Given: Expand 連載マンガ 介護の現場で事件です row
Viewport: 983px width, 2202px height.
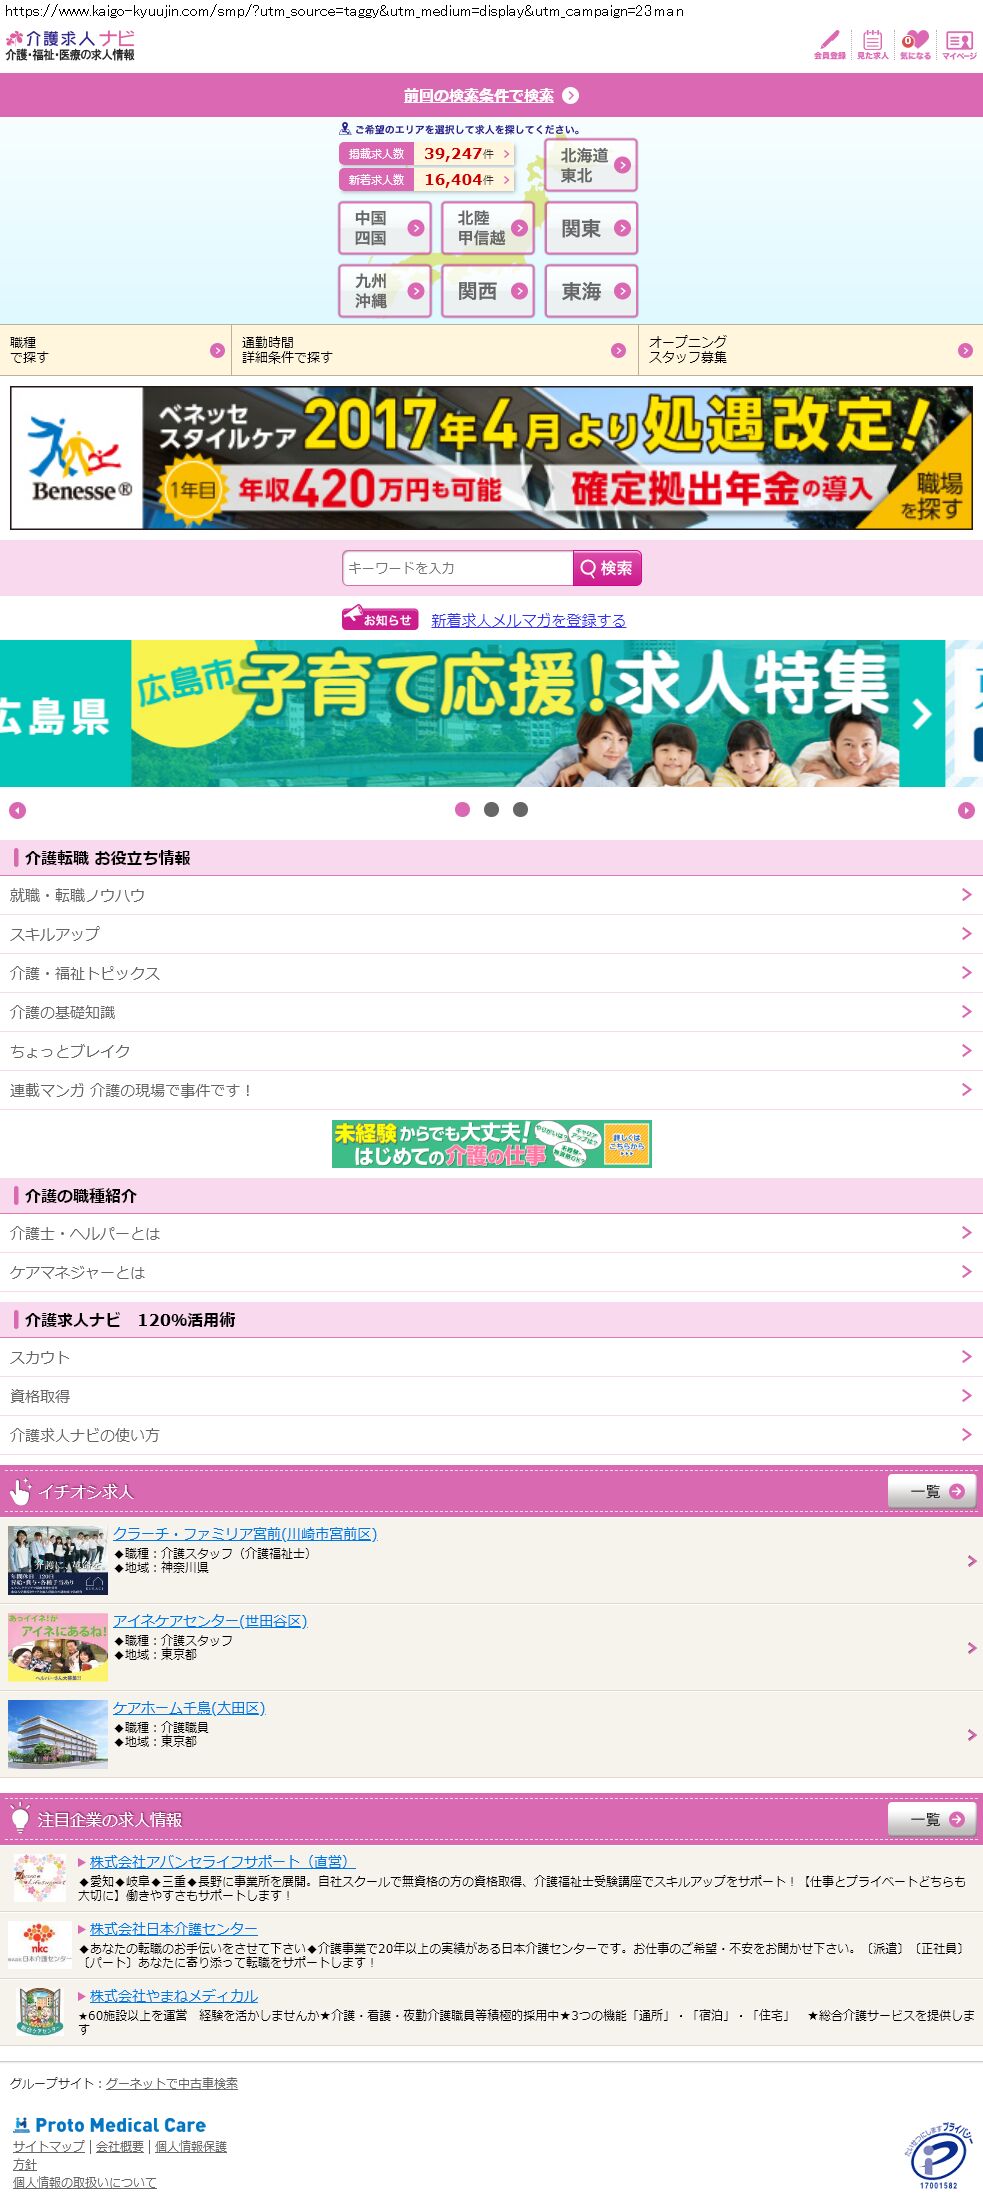Looking at the screenshot, I should pyautogui.click(x=491, y=1090).
